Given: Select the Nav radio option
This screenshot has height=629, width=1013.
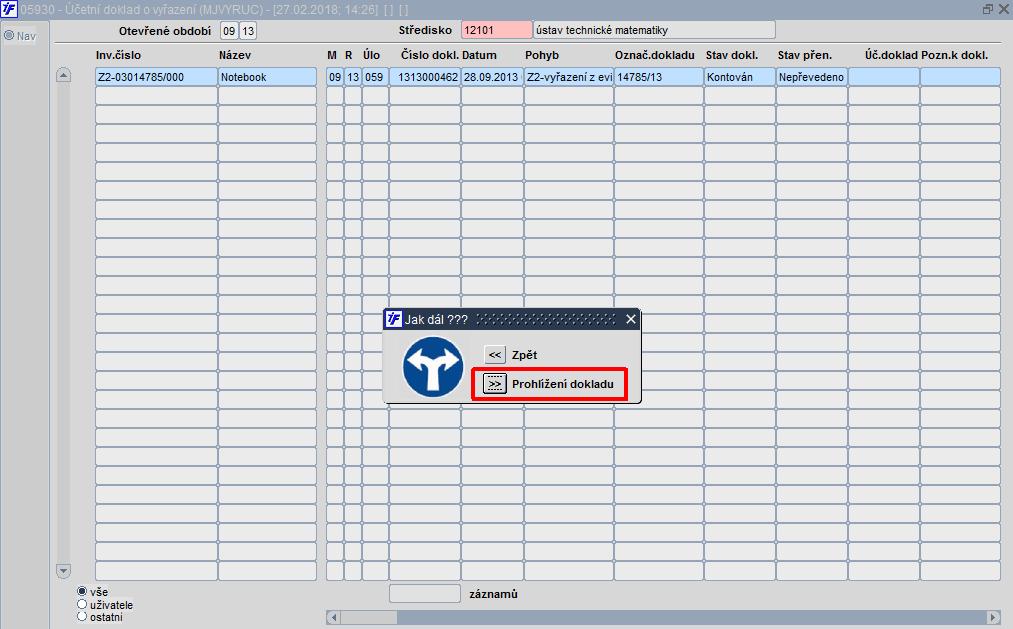Looking at the screenshot, I should pos(9,36).
